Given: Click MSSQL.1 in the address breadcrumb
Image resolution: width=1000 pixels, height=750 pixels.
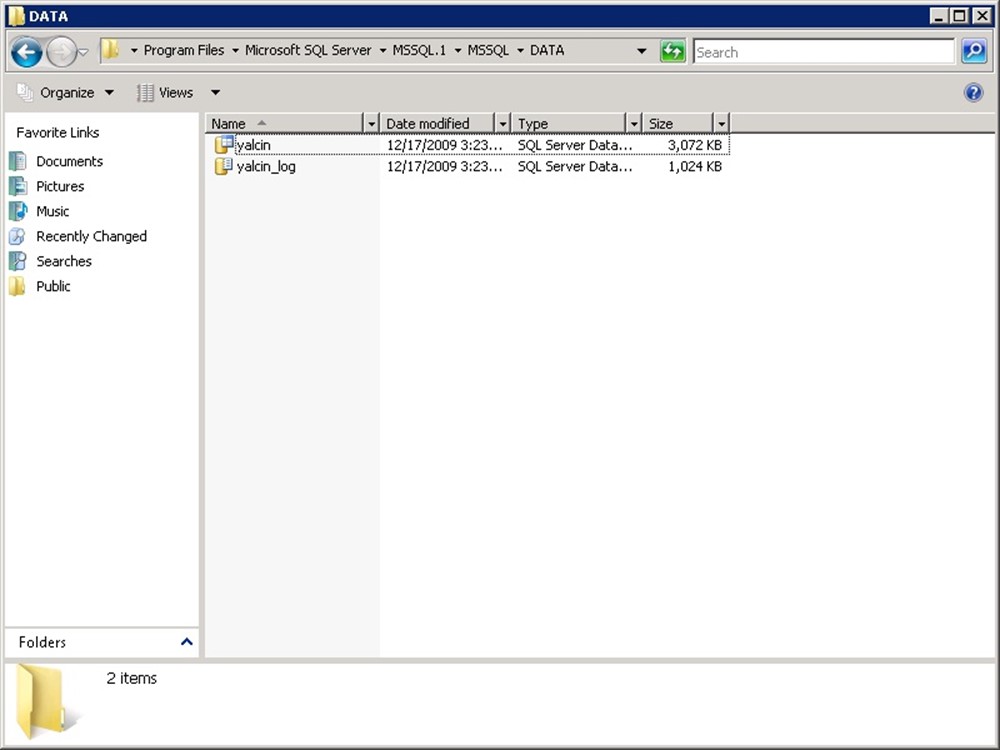Looking at the screenshot, I should [419, 50].
